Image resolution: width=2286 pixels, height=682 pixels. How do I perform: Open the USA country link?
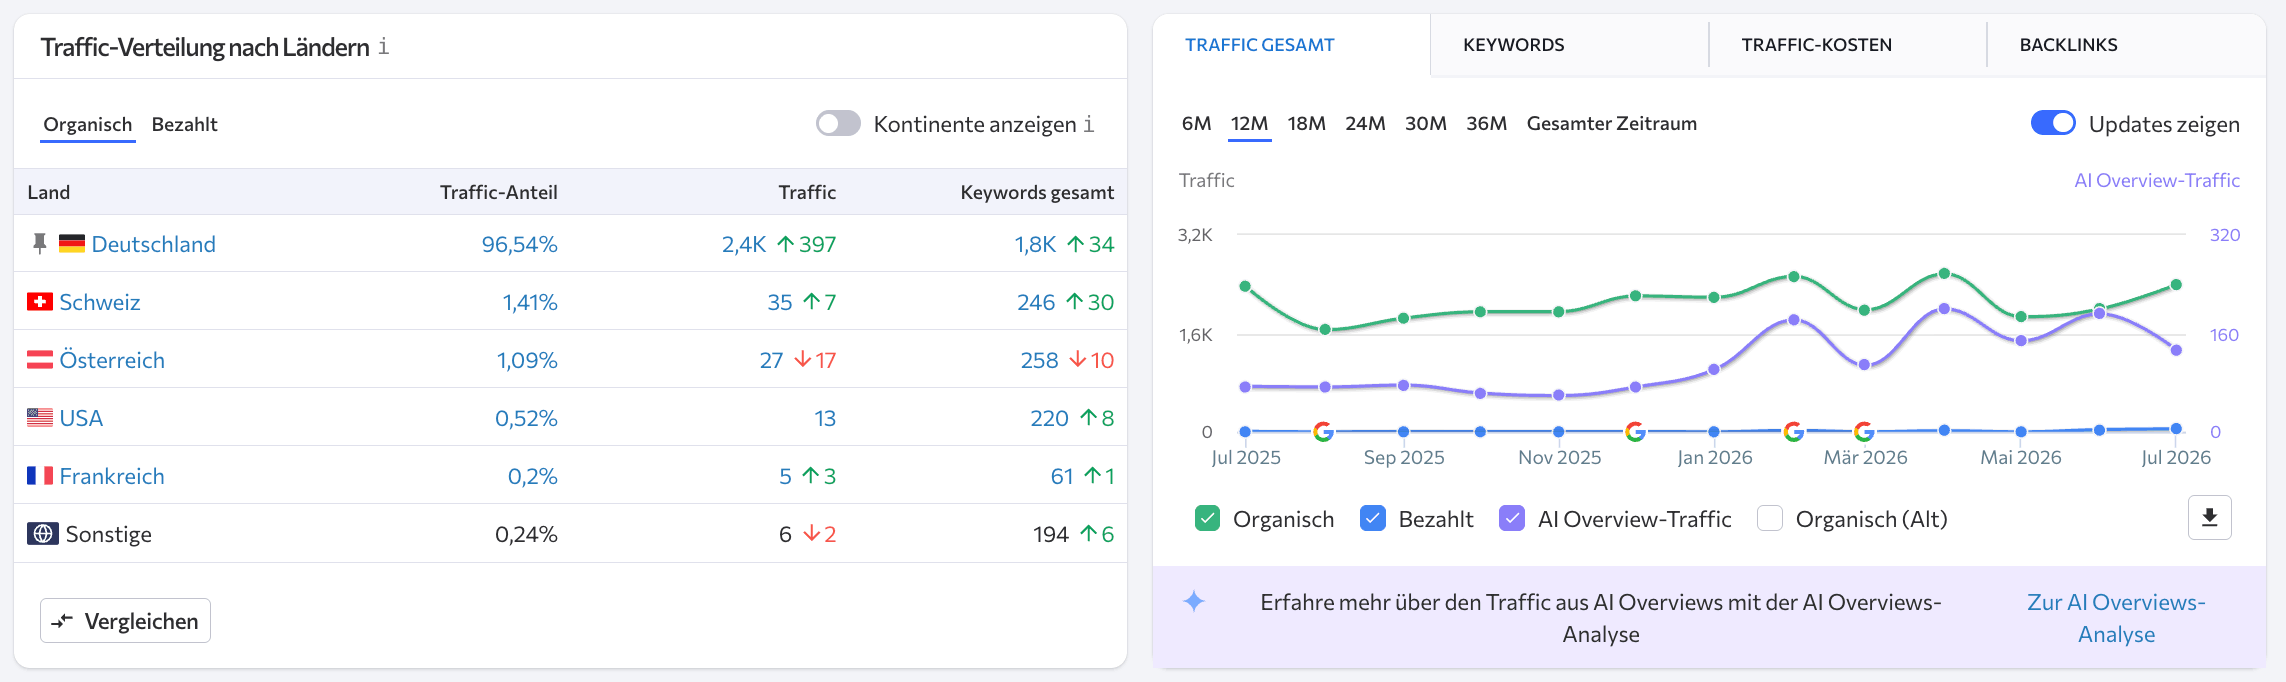(x=81, y=418)
